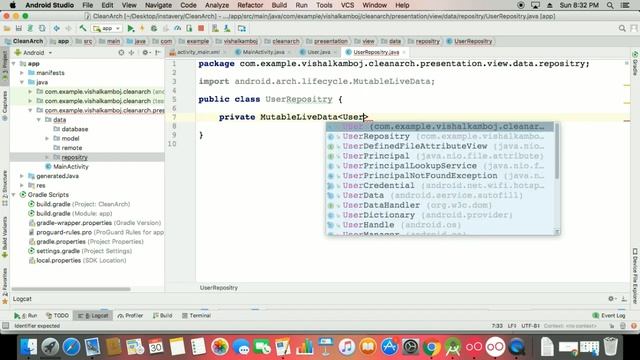Image resolution: width=640 pixels, height=360 pixels.
Task: Click the Debug app bug icon
Action: click(x=154, y=29)
